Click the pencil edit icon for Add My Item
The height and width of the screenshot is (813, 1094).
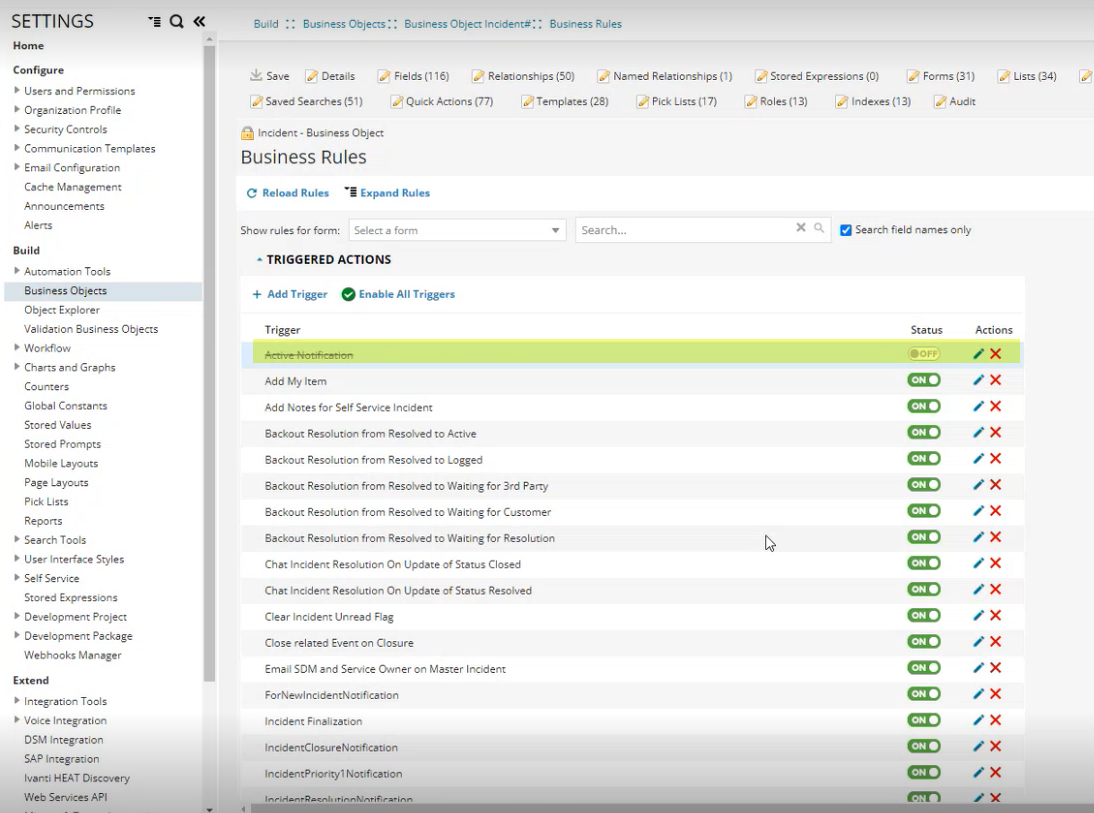979,380
